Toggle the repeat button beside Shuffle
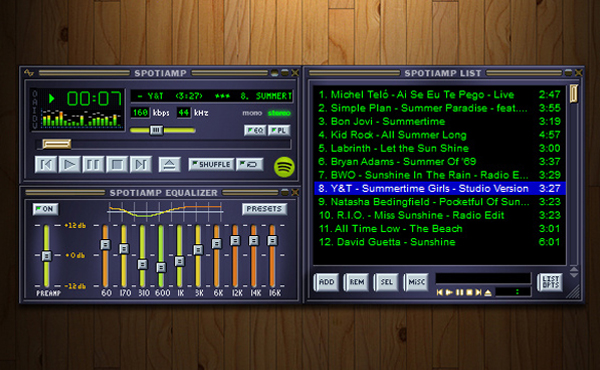The height and width of the screenshot is (370, 600). [x=249, y=164]
